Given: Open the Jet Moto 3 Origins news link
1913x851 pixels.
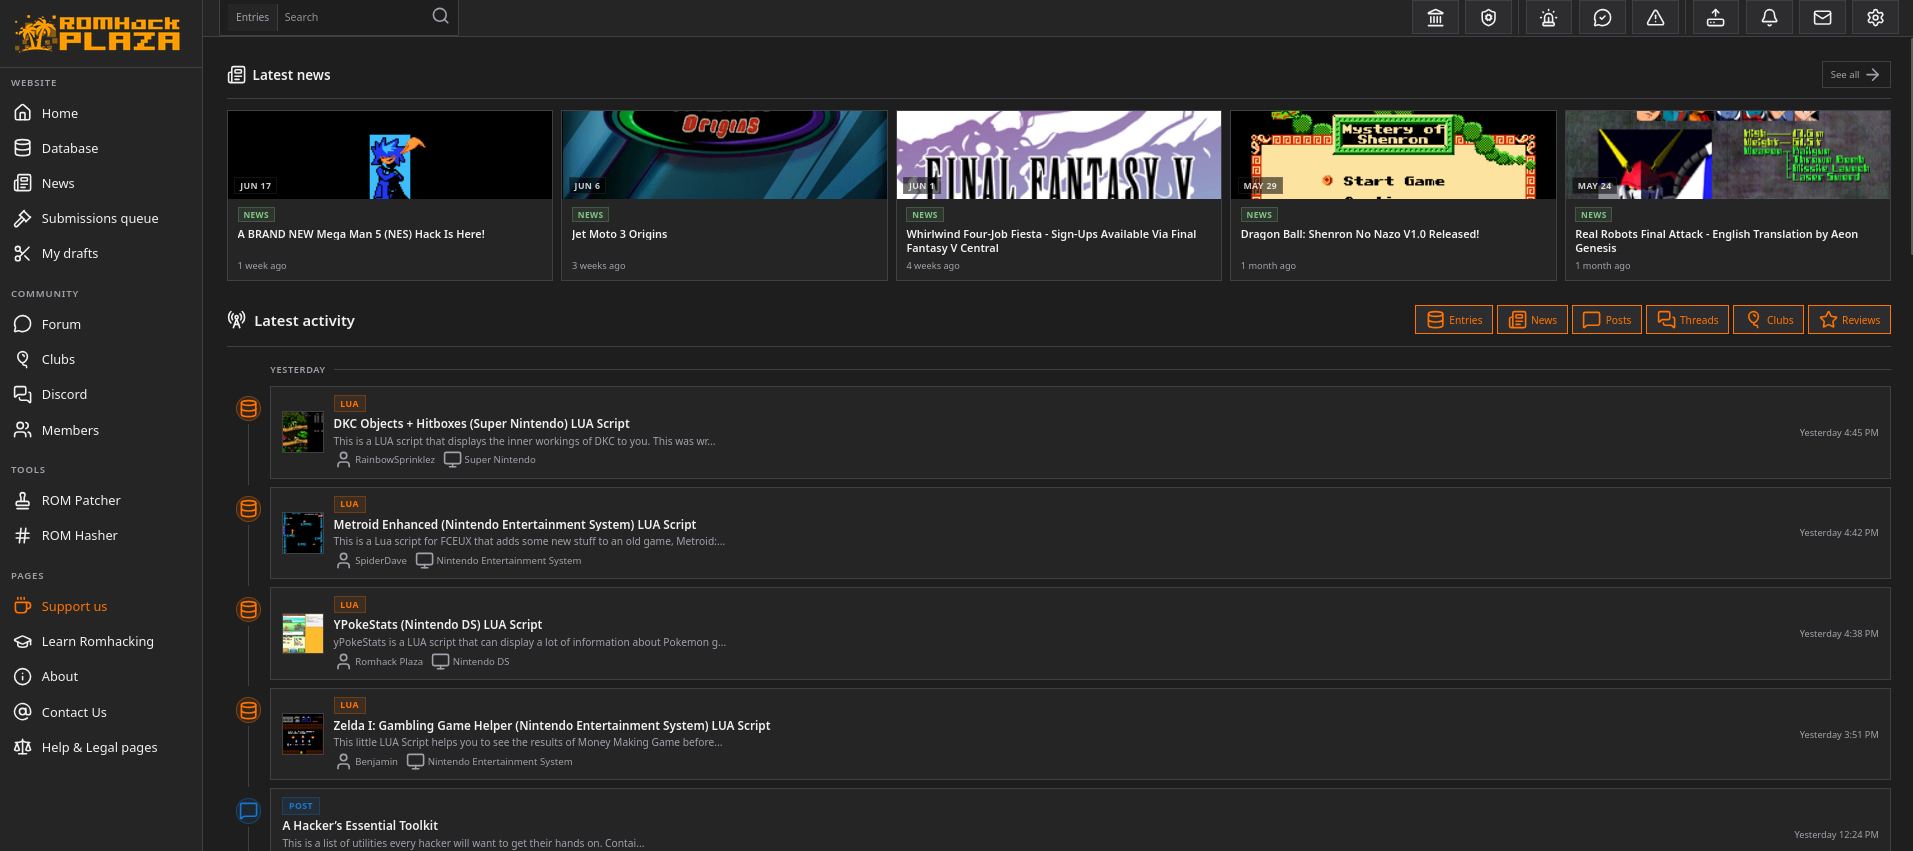Looking at the screenshot, I should 619,234.
